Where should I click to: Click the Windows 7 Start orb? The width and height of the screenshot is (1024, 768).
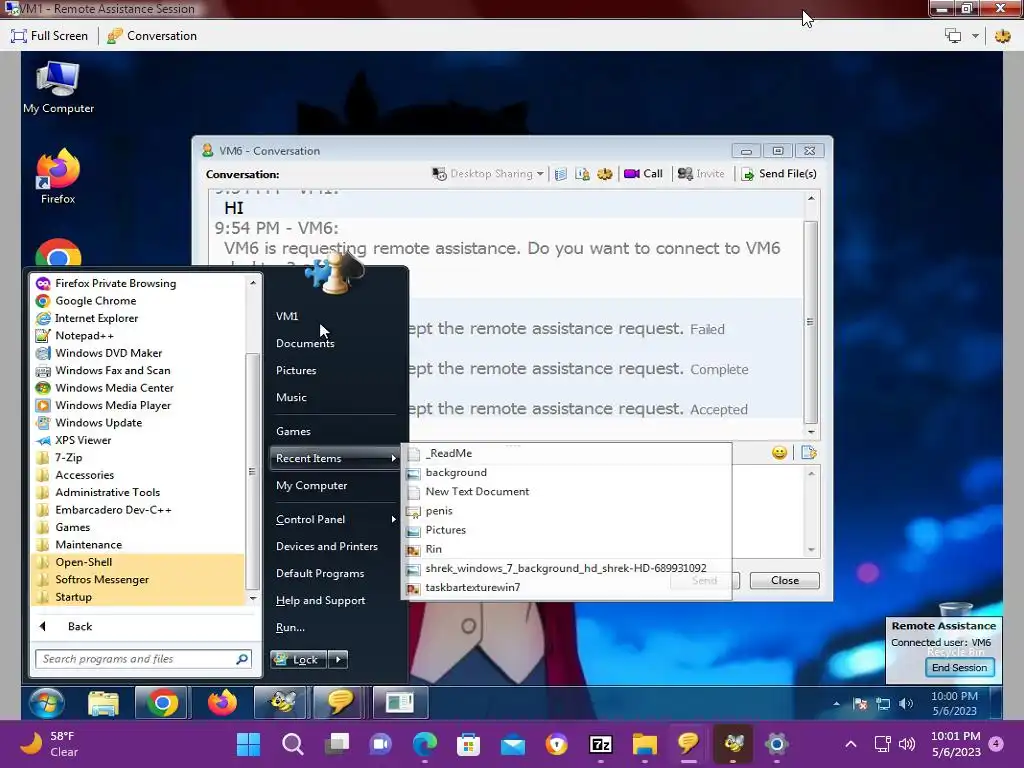47,703
